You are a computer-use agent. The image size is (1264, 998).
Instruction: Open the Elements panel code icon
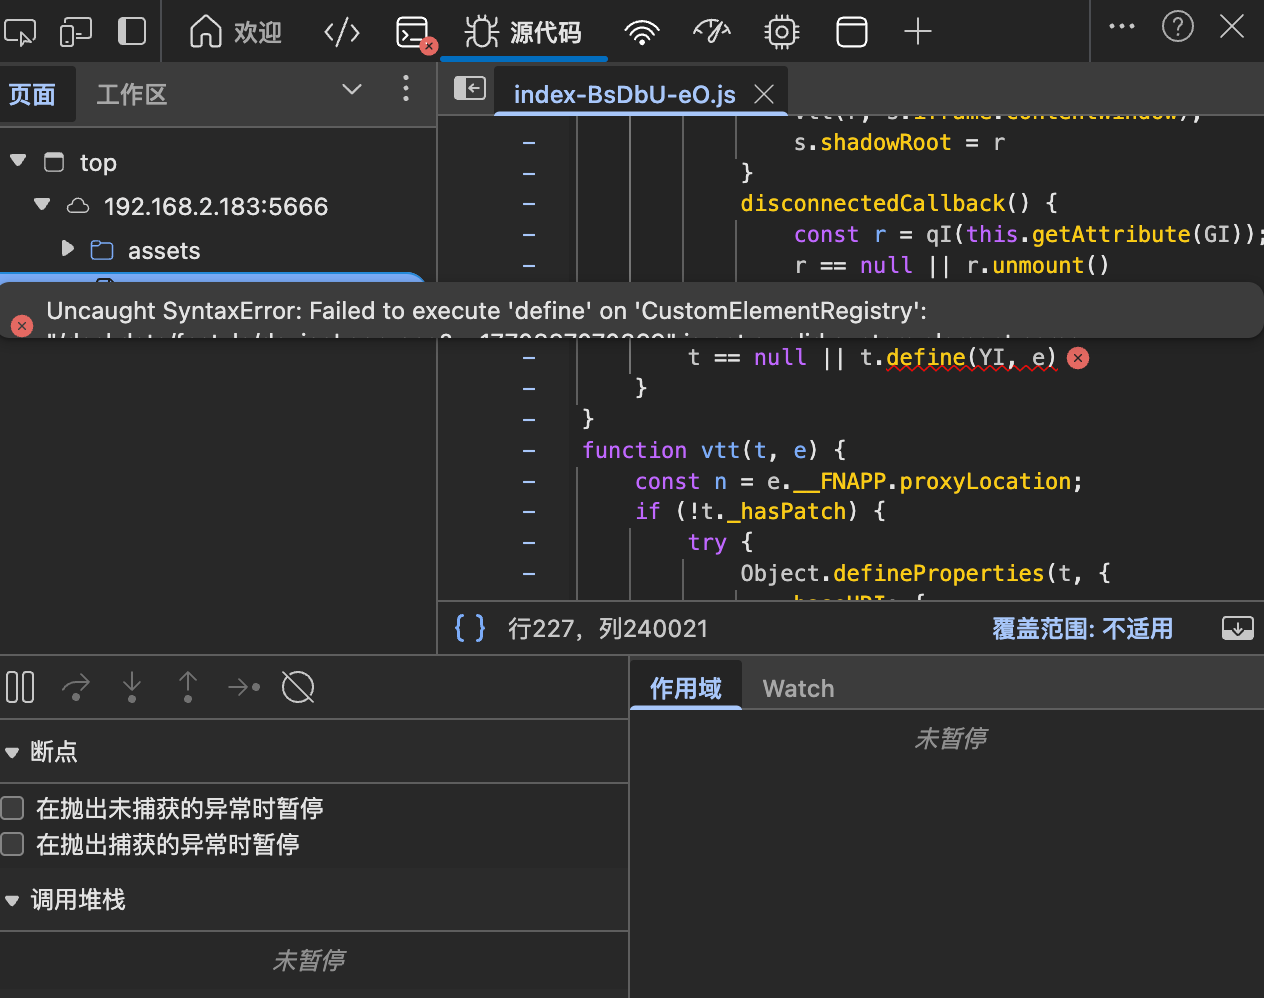pyautogui.click(x=342, y=32)
